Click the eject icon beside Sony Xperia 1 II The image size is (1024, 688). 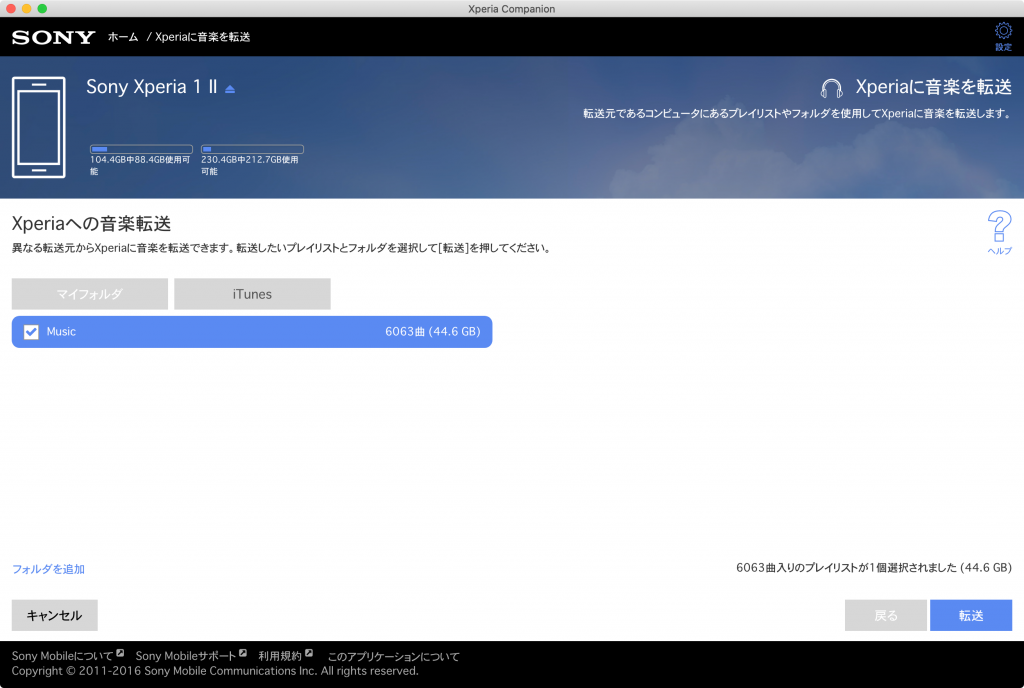pyautogui.click(x=230, y=89)
